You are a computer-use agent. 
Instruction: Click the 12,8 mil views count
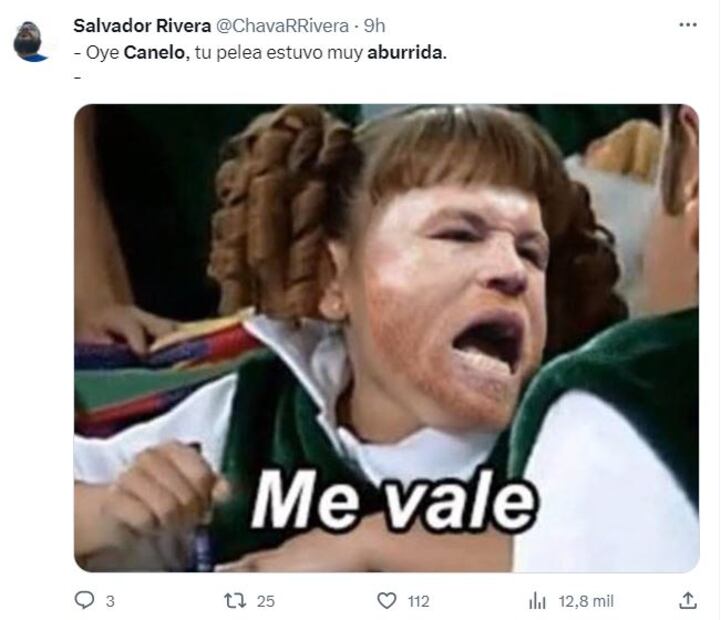point(586,601)
